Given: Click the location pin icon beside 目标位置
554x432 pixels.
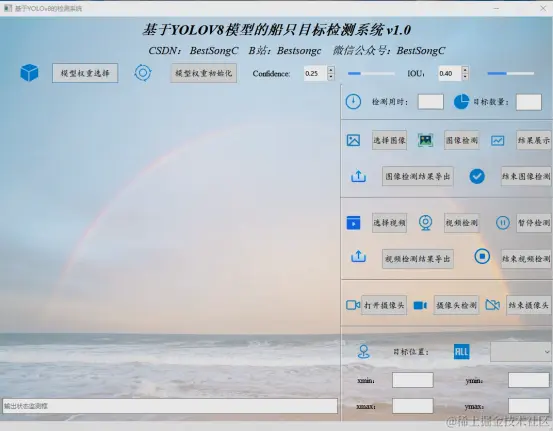Looking at the screenshot, I should point(364,352).
